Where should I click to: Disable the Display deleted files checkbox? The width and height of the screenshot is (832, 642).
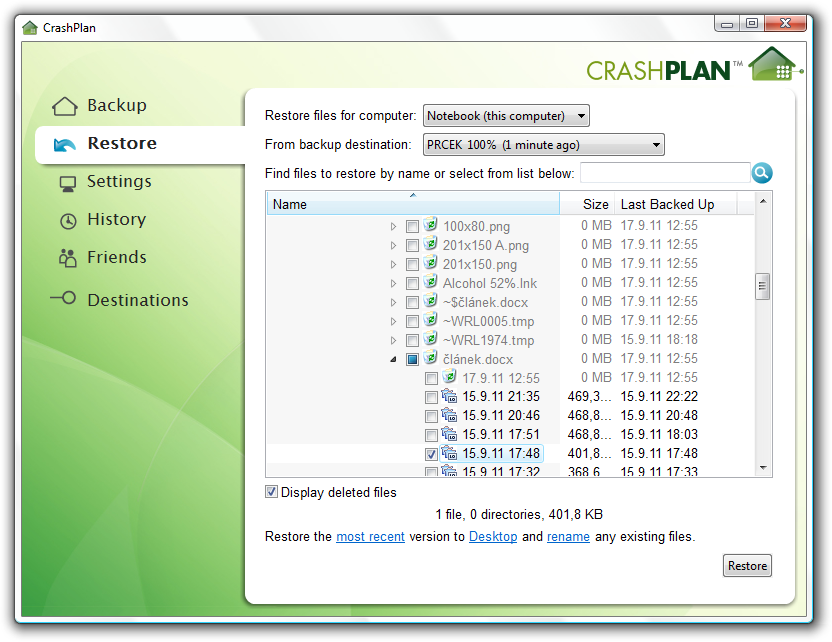pyautogui.click(x=271, y=492)
